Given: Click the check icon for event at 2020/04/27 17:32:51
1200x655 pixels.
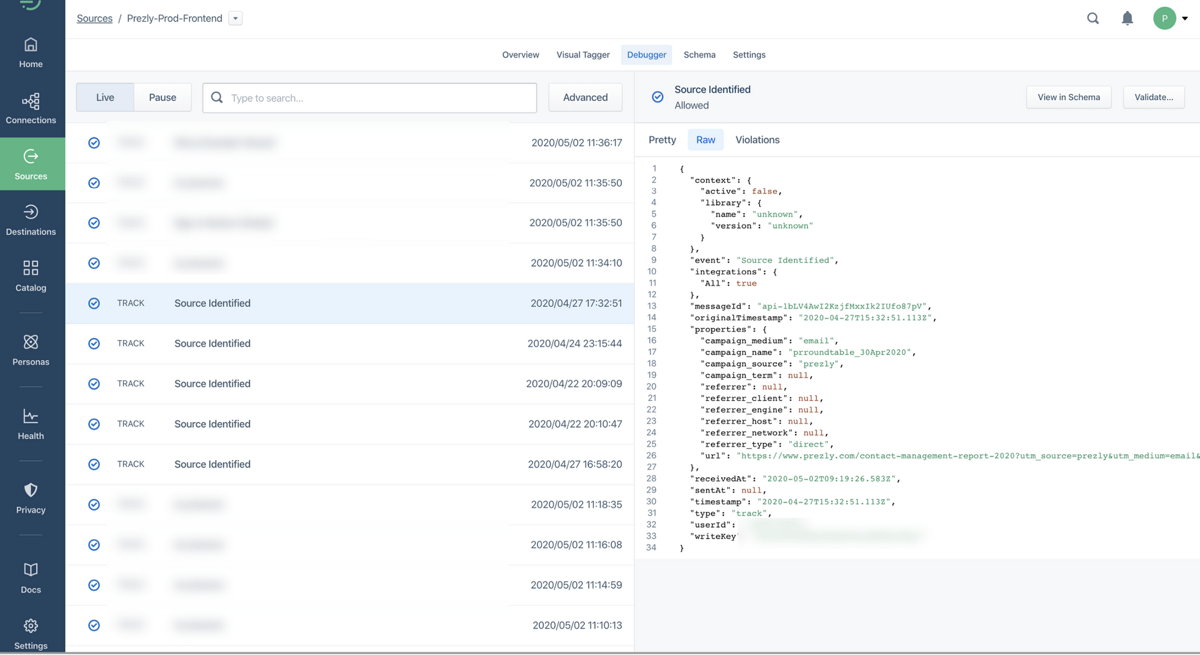Looking at the screenshot, I should pyautogui.click(x=94, y=303).
